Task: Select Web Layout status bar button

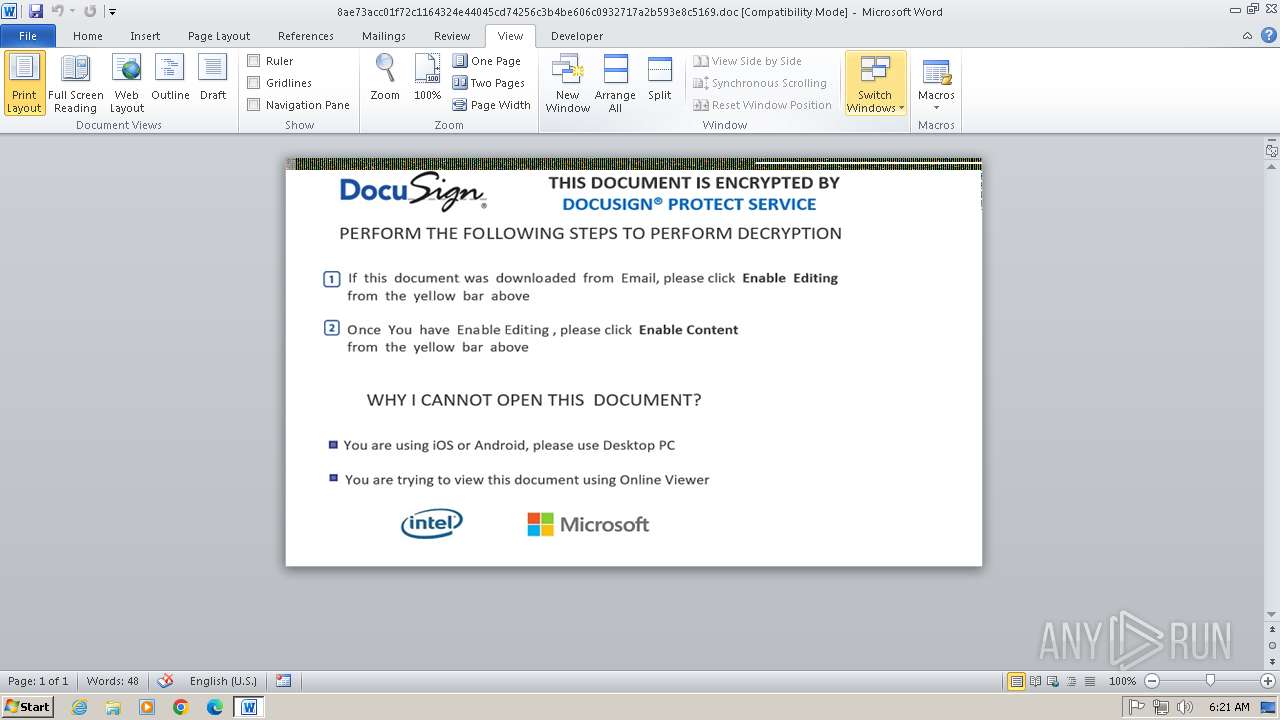Action: 1053,681
